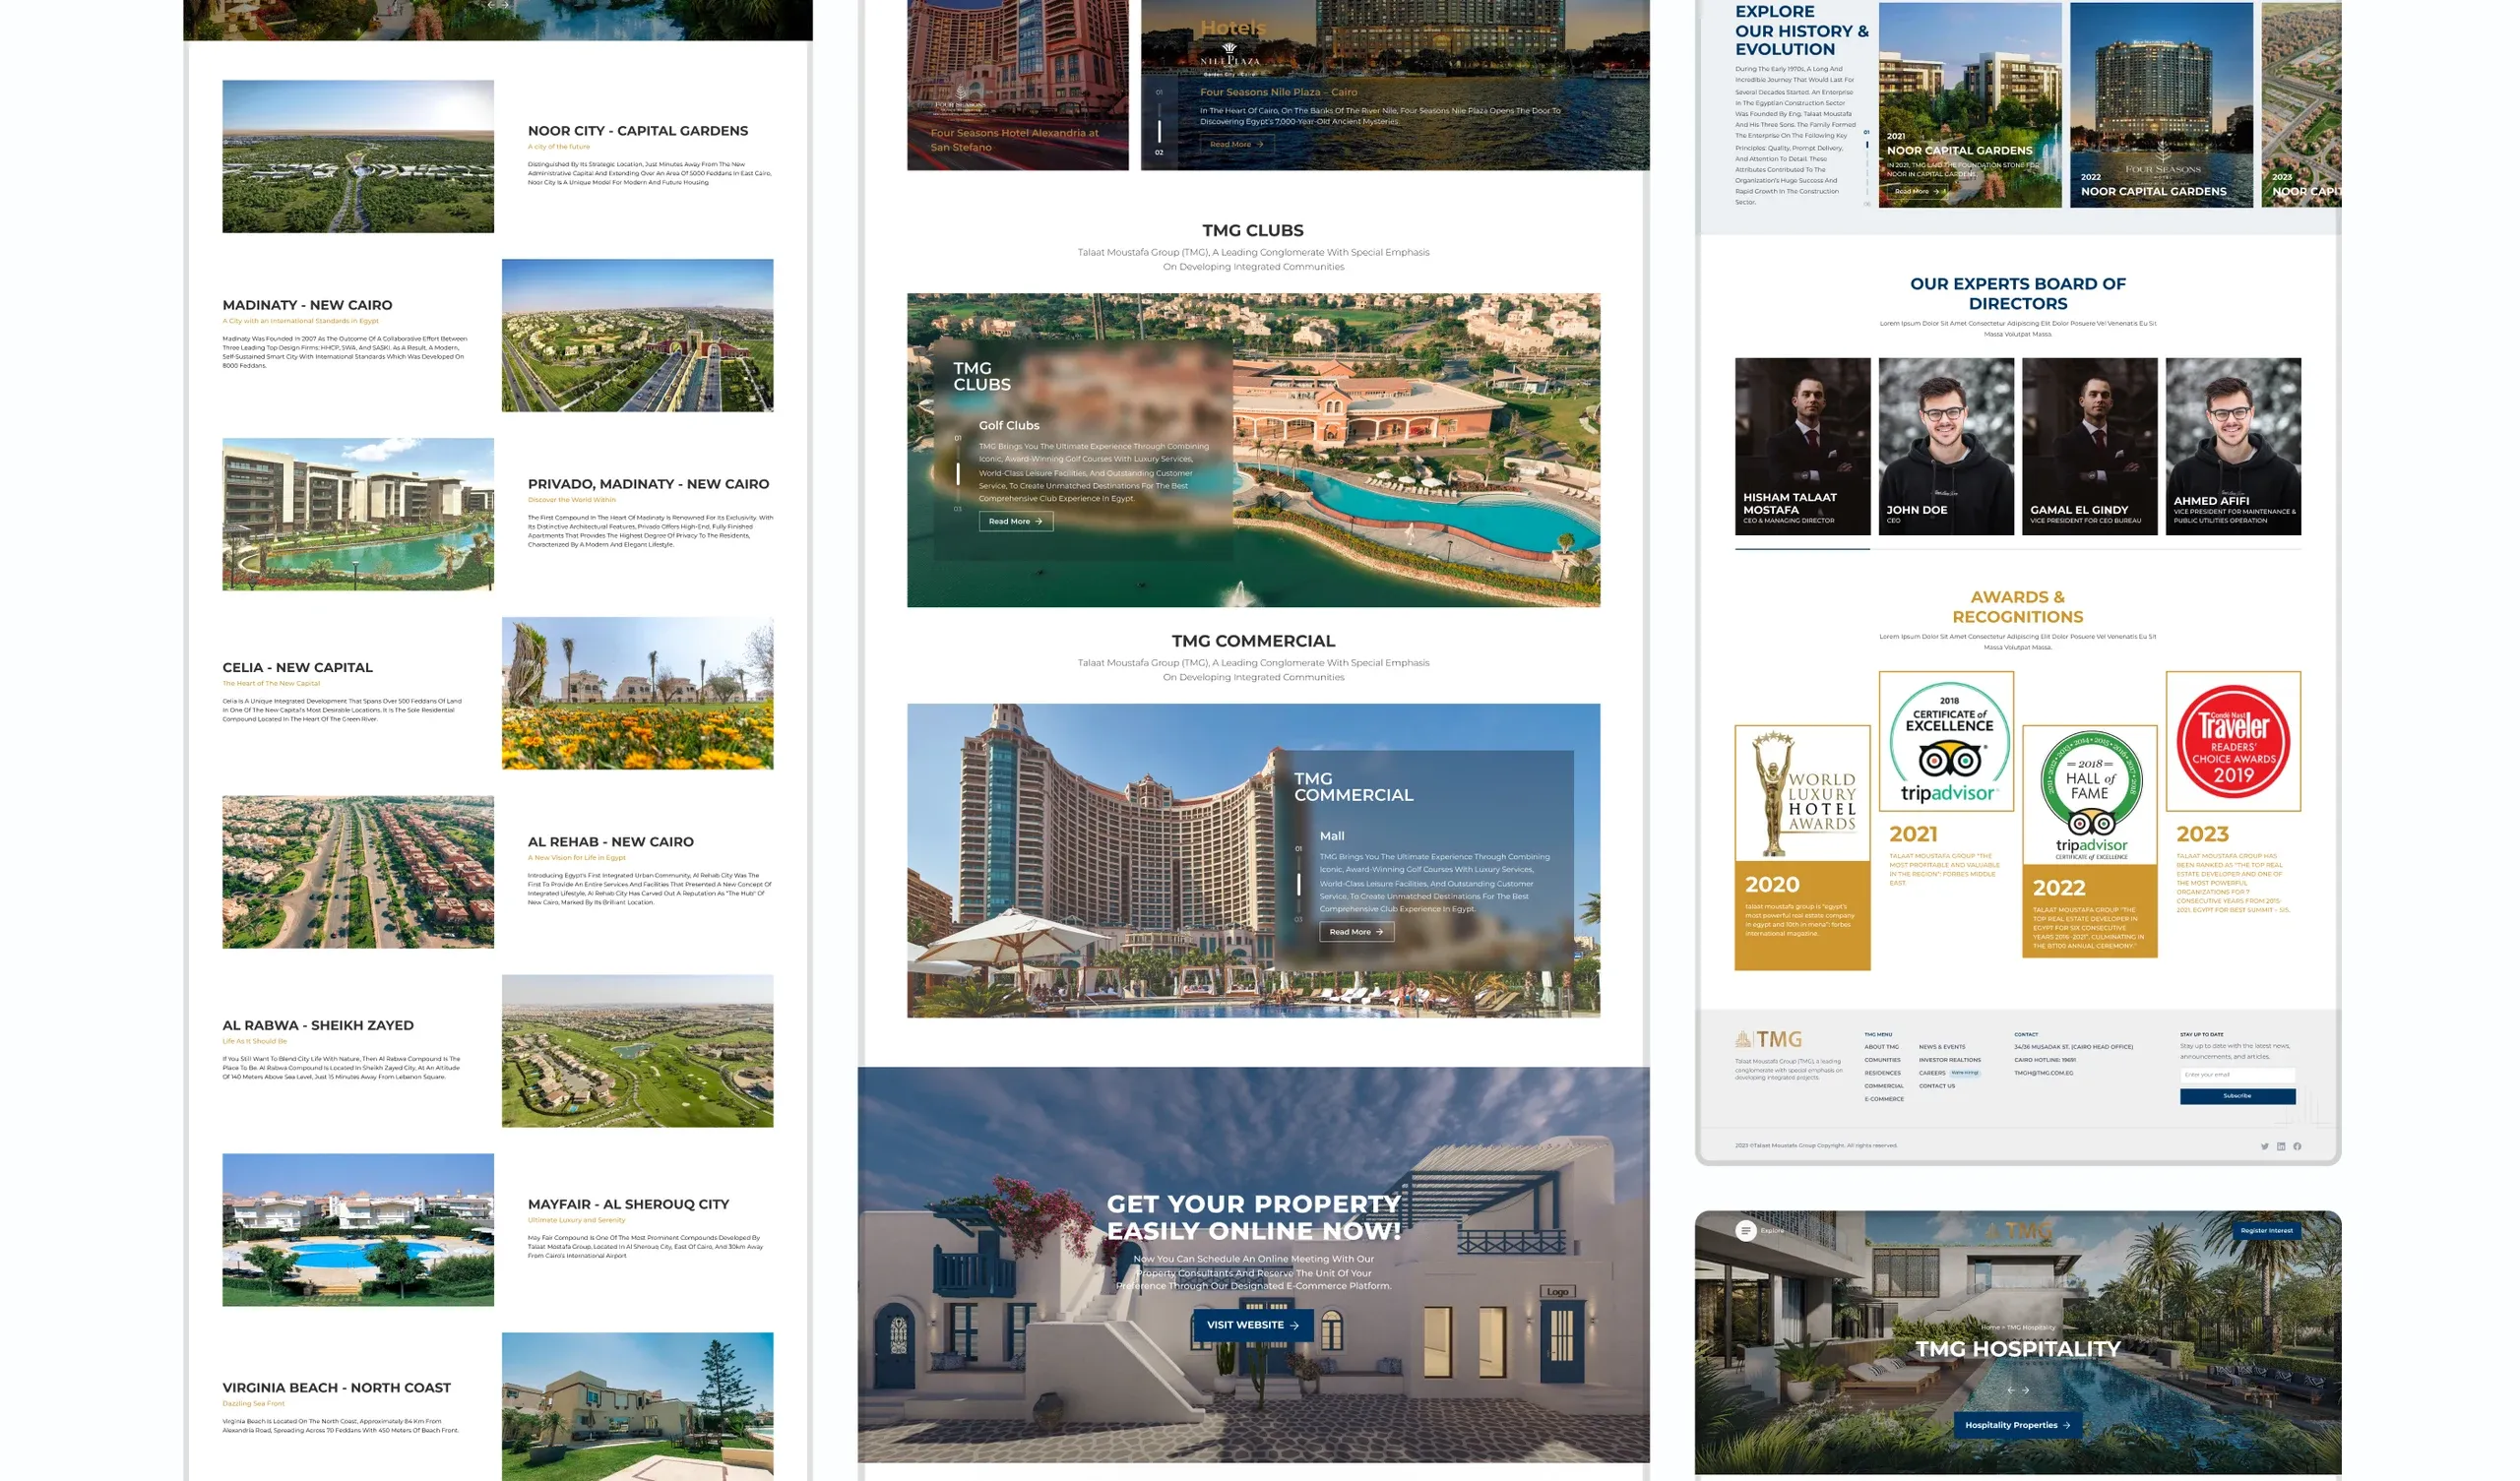Open the Careers footer link
Viewport: 2520px width, 1481px height.
1931,1073
